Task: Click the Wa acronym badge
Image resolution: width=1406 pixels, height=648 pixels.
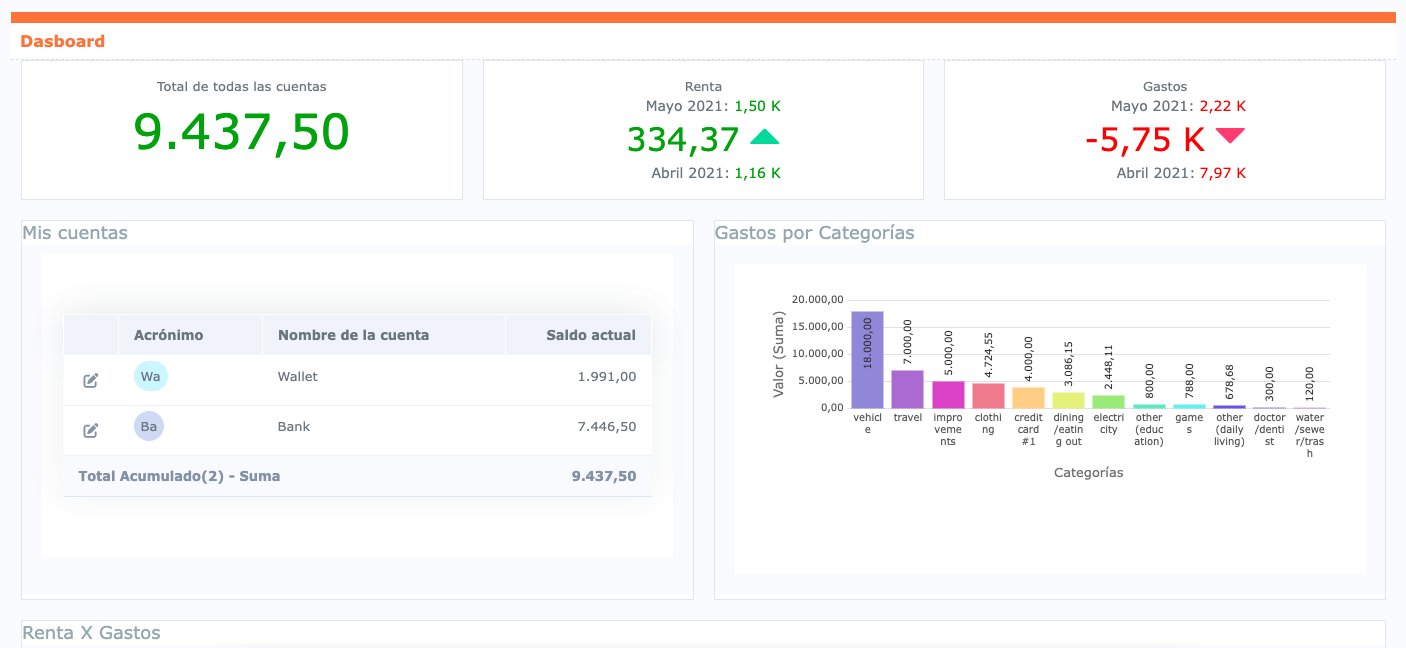Action: 150,377
